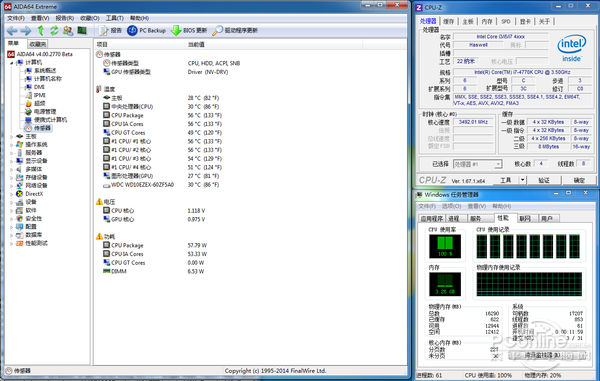Switch to 收藏夹 favorites tab in AIDA64
600x381 pixels.
tap(38, 44)
